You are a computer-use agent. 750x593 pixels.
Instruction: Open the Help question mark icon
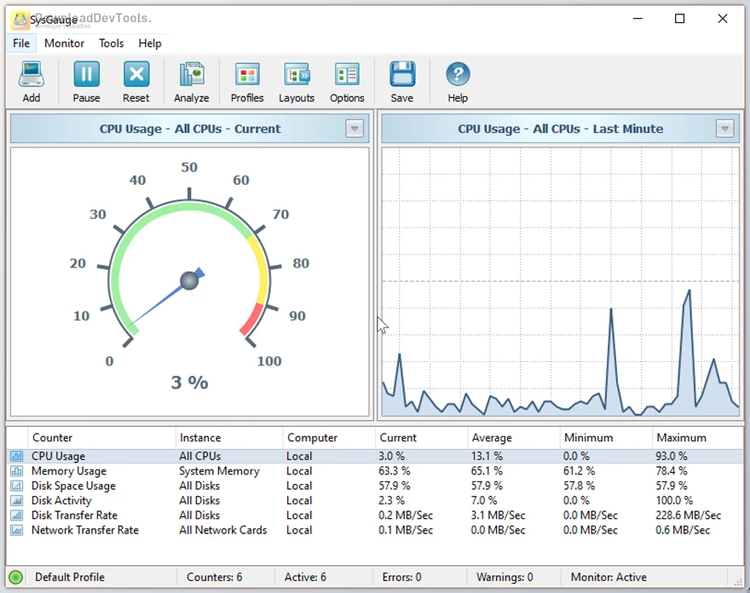pos(458,75)
